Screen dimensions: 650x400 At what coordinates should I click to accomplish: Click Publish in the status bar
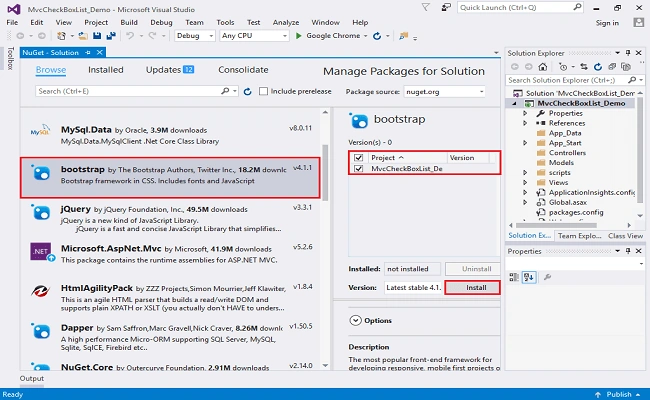619,394
